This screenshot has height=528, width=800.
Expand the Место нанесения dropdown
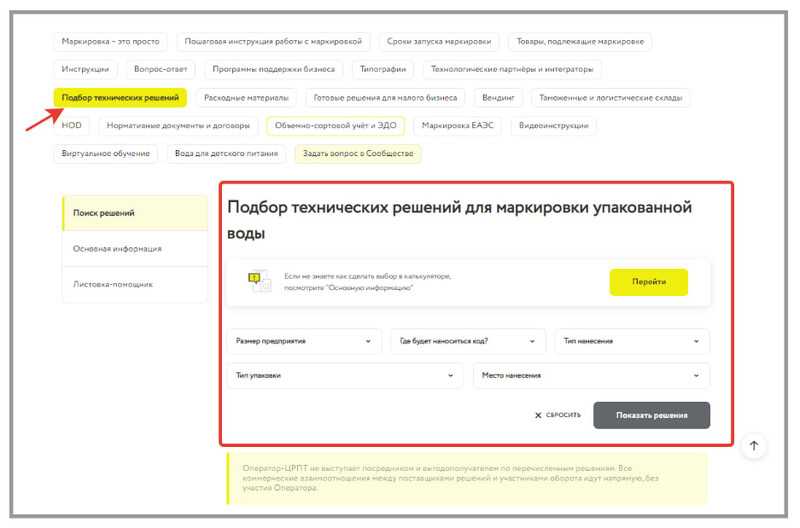tap(591, 375)
